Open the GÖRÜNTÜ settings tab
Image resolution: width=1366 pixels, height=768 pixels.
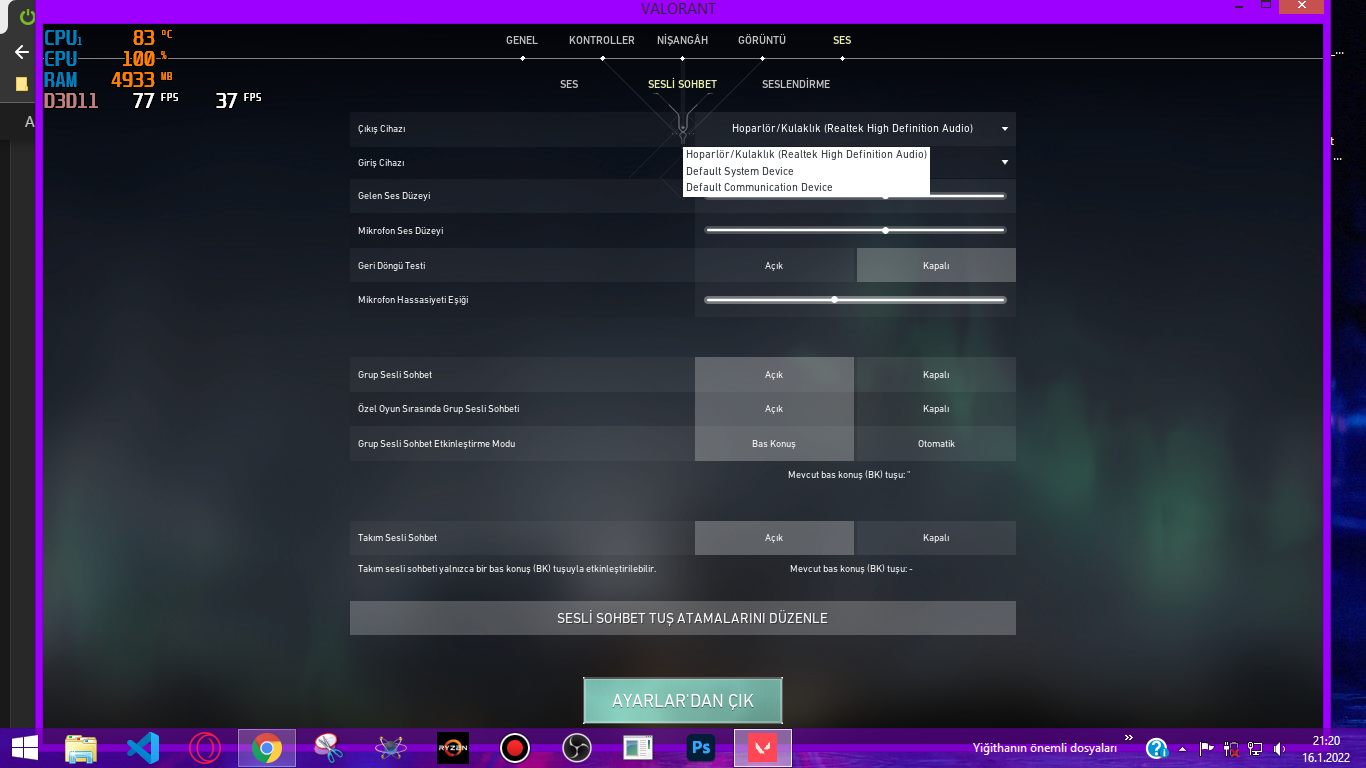click(762, 41)
